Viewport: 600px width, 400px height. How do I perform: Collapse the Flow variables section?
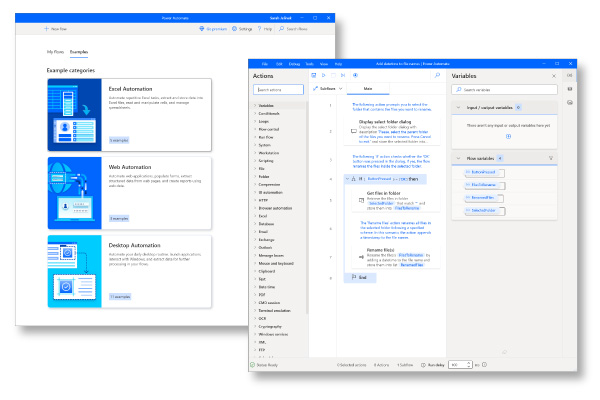click(458, 158)
